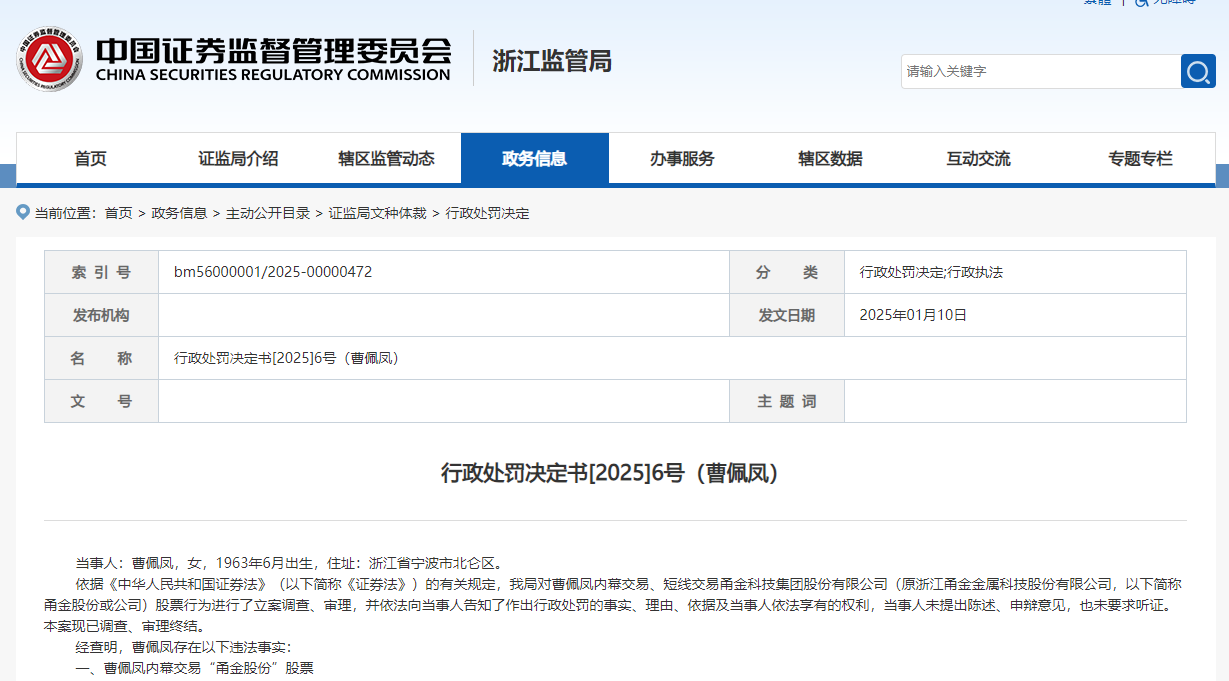Open the 办事服务 navigation tab
Screen dimensions: 1229x681
682,158
